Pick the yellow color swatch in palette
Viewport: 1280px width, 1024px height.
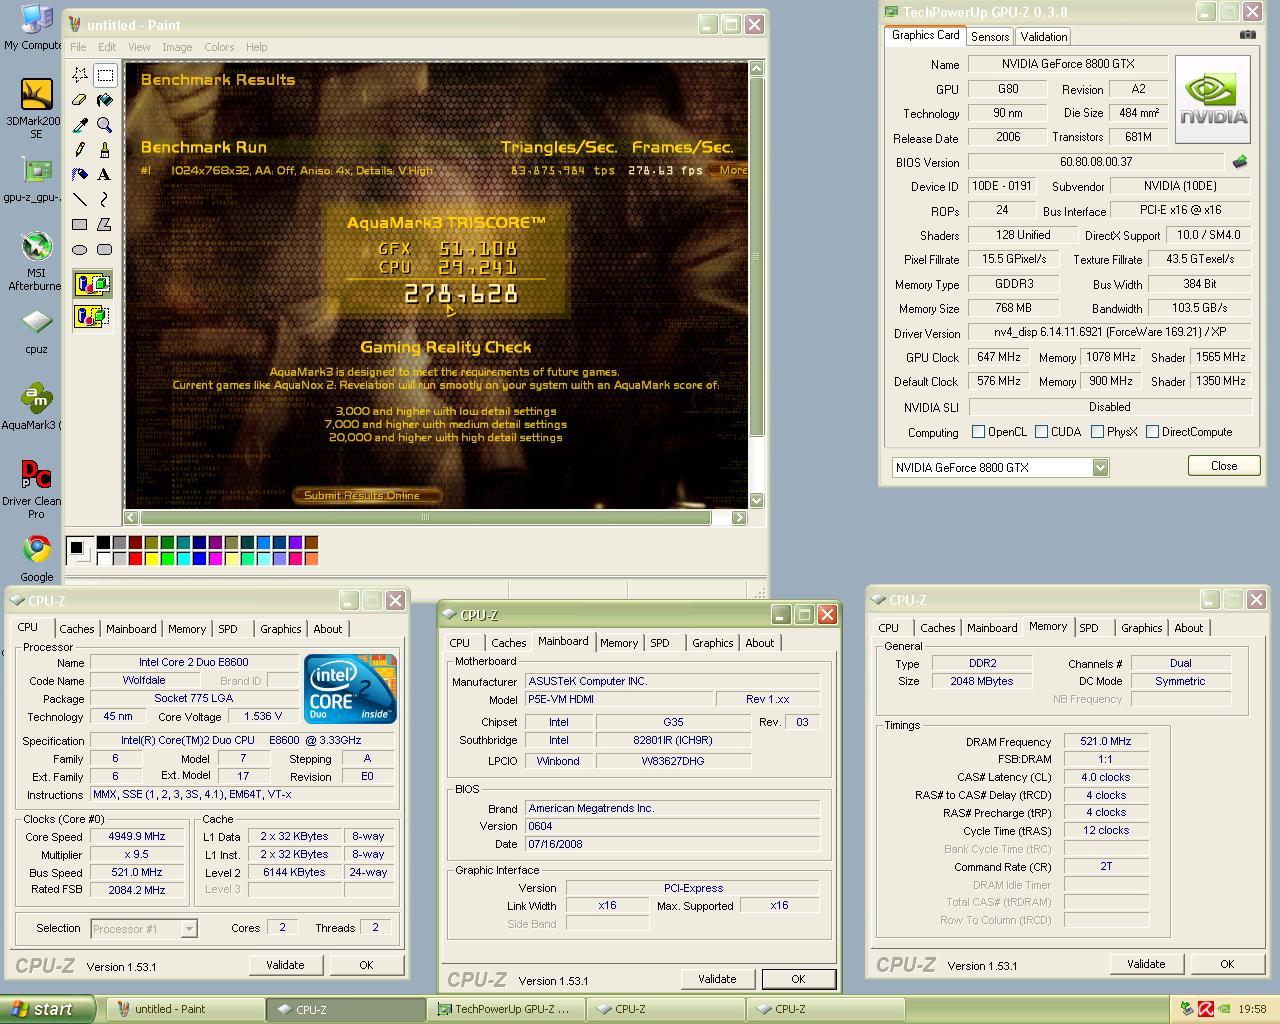click(x=151, y=559)
